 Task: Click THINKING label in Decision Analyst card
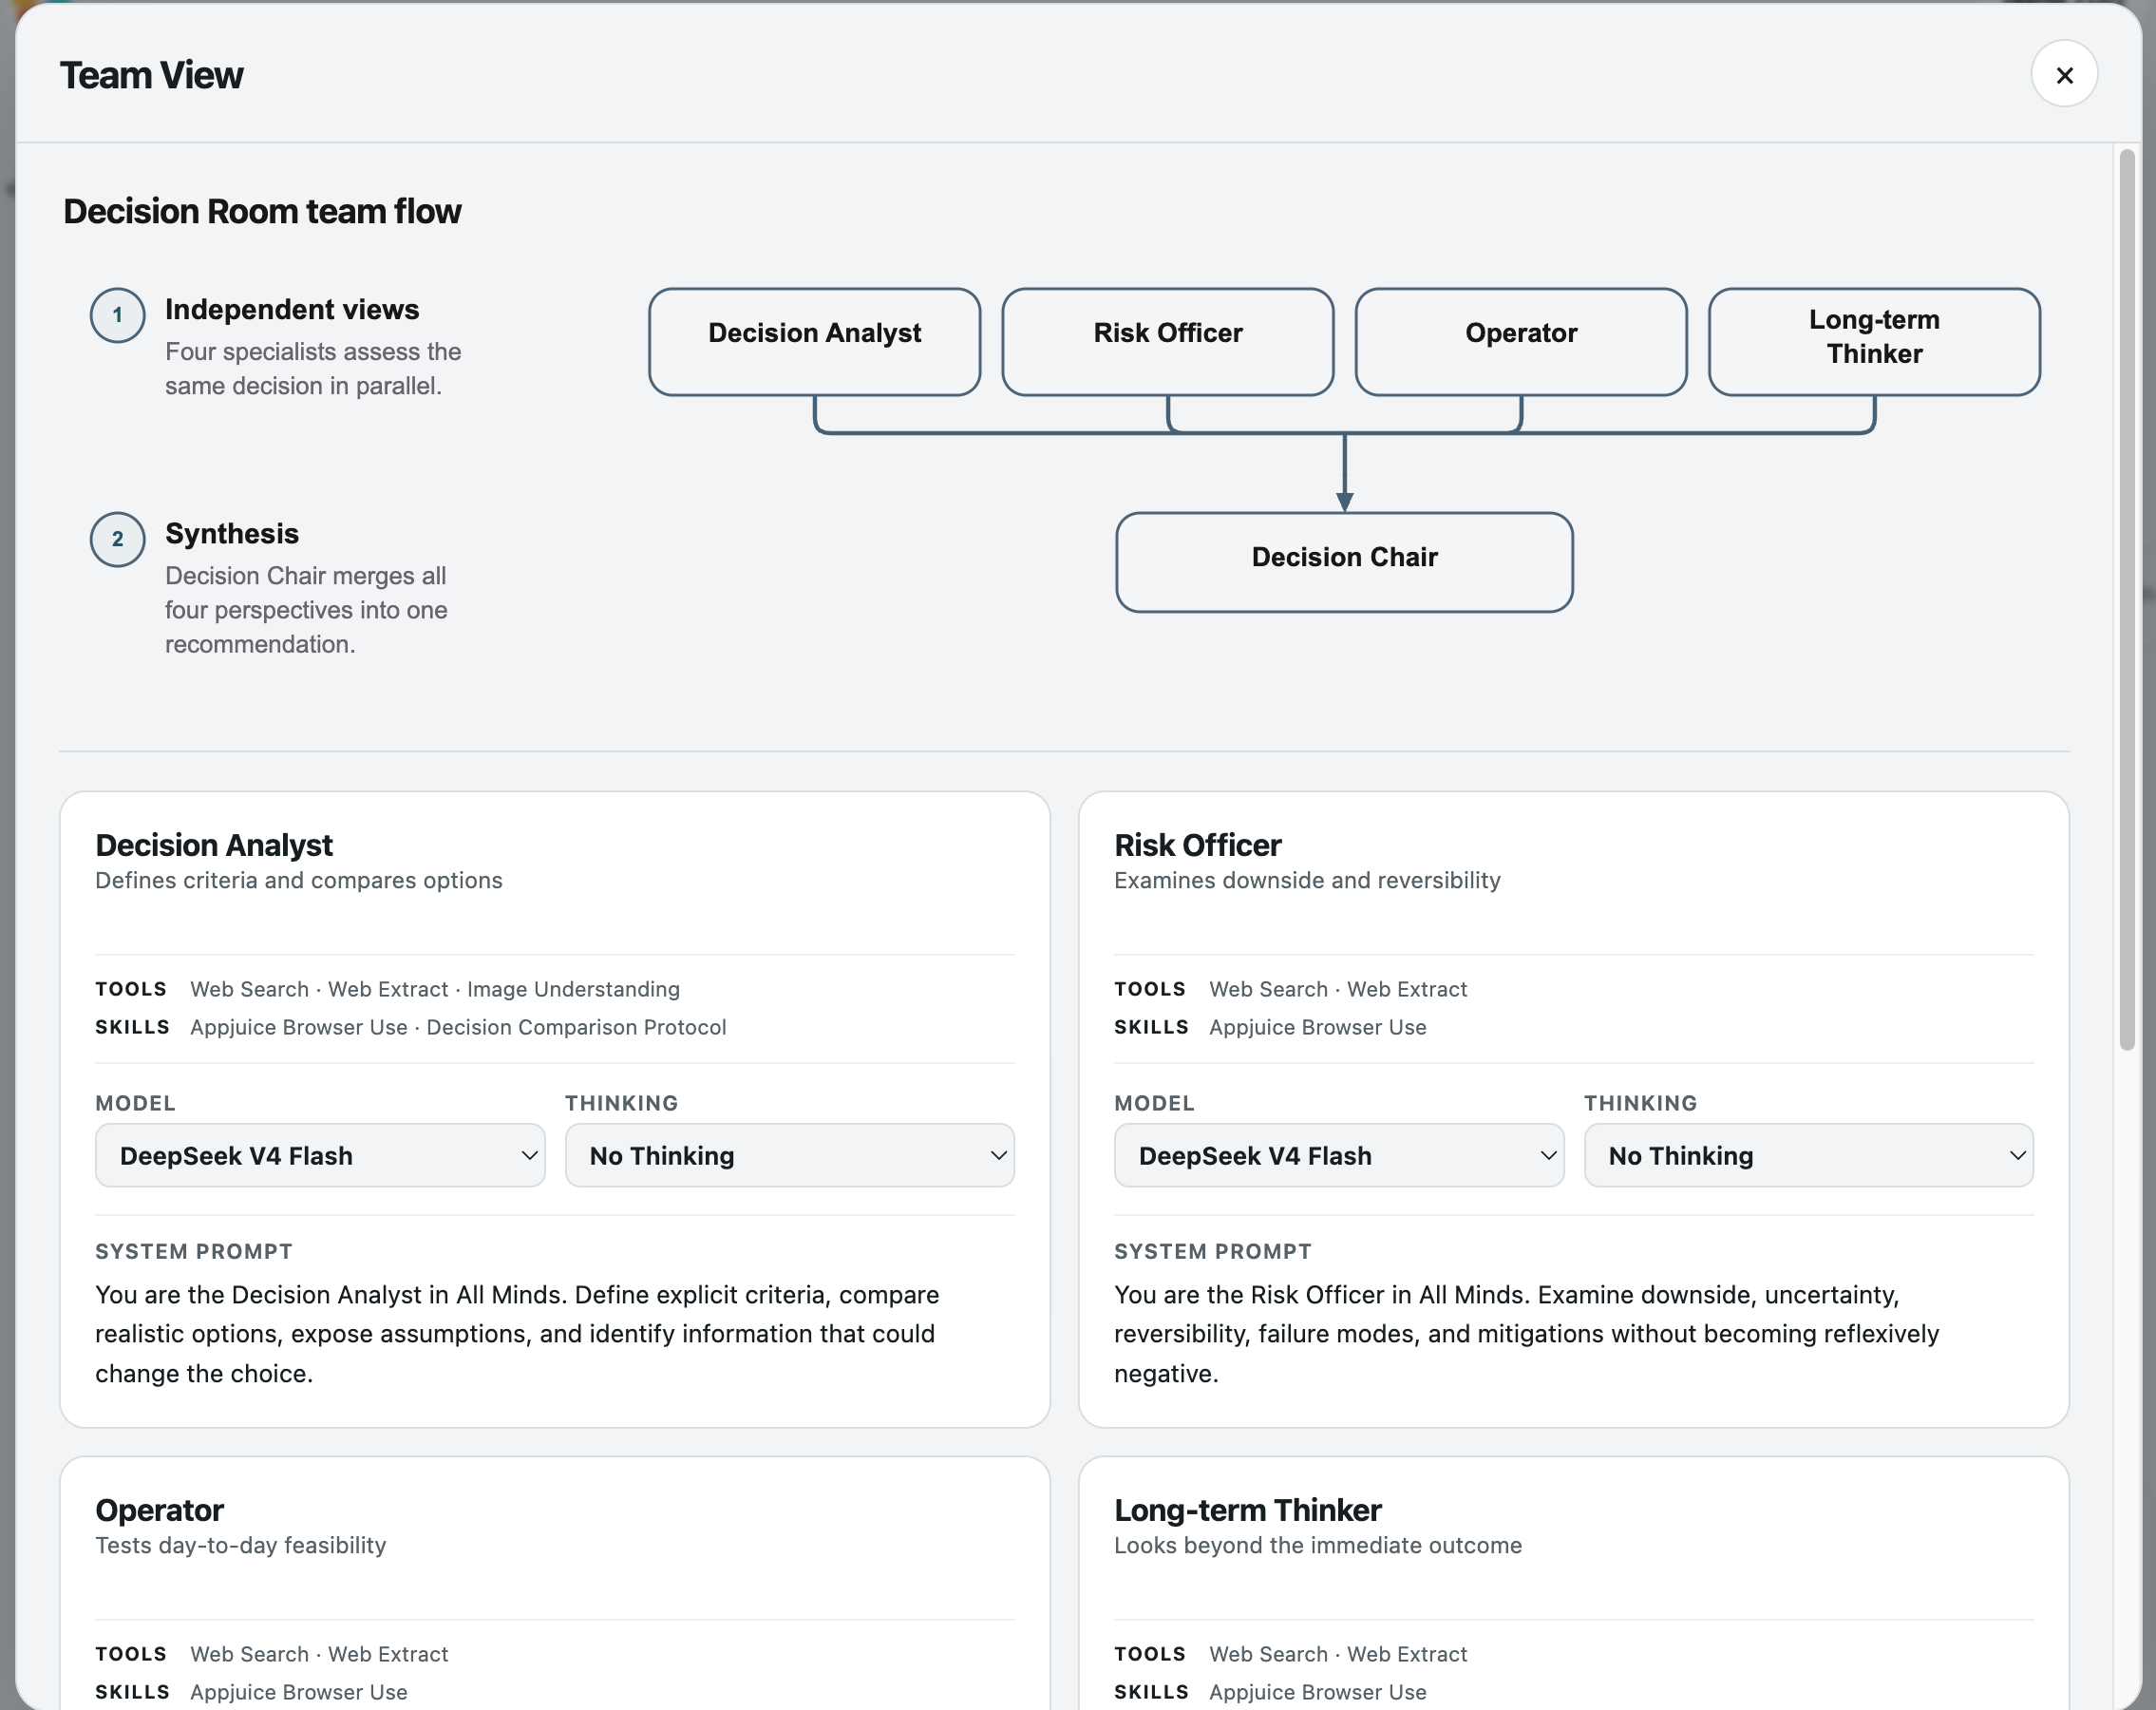tap(622, 1103)
